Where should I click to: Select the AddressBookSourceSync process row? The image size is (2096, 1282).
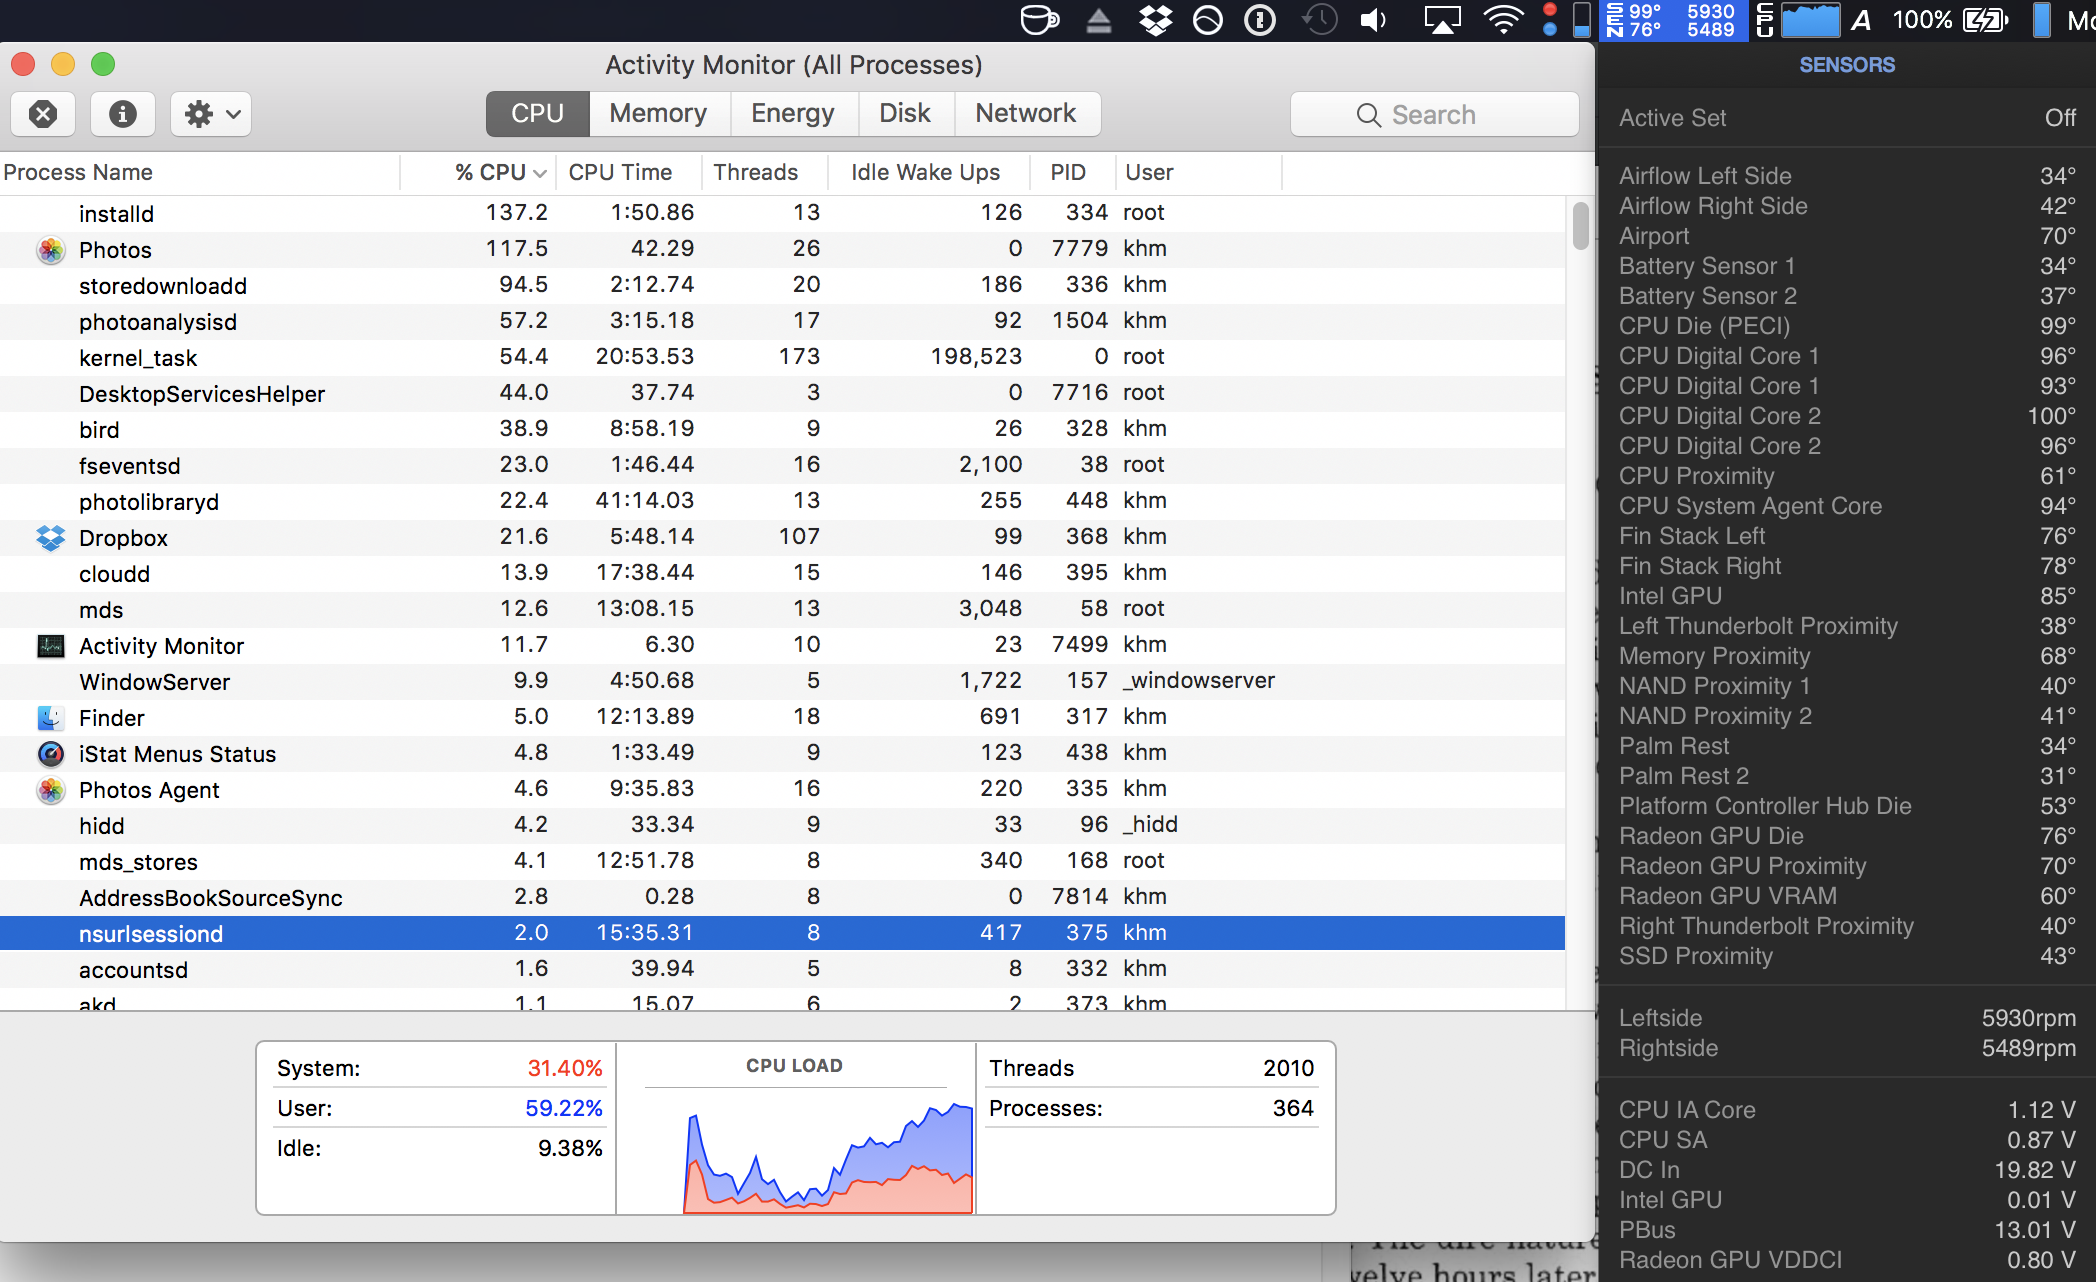782,897
